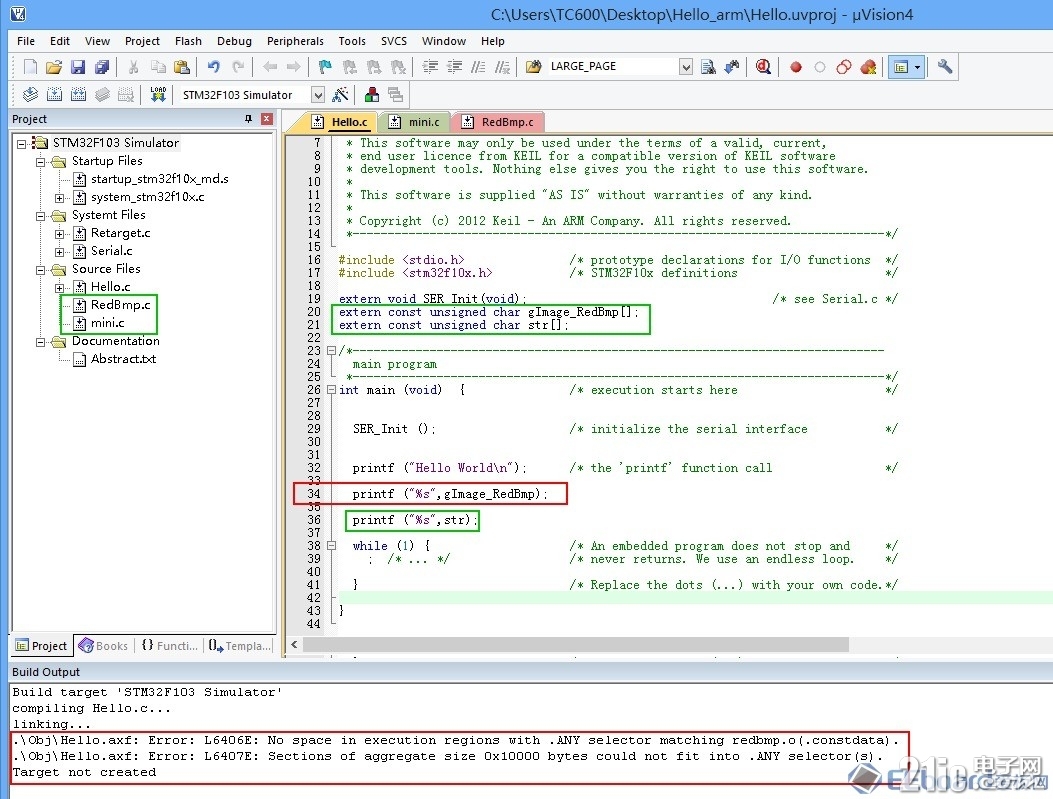Viewport: 1053px width, 799px height.
Task: Undo the last edit
Action: [214, 66]
